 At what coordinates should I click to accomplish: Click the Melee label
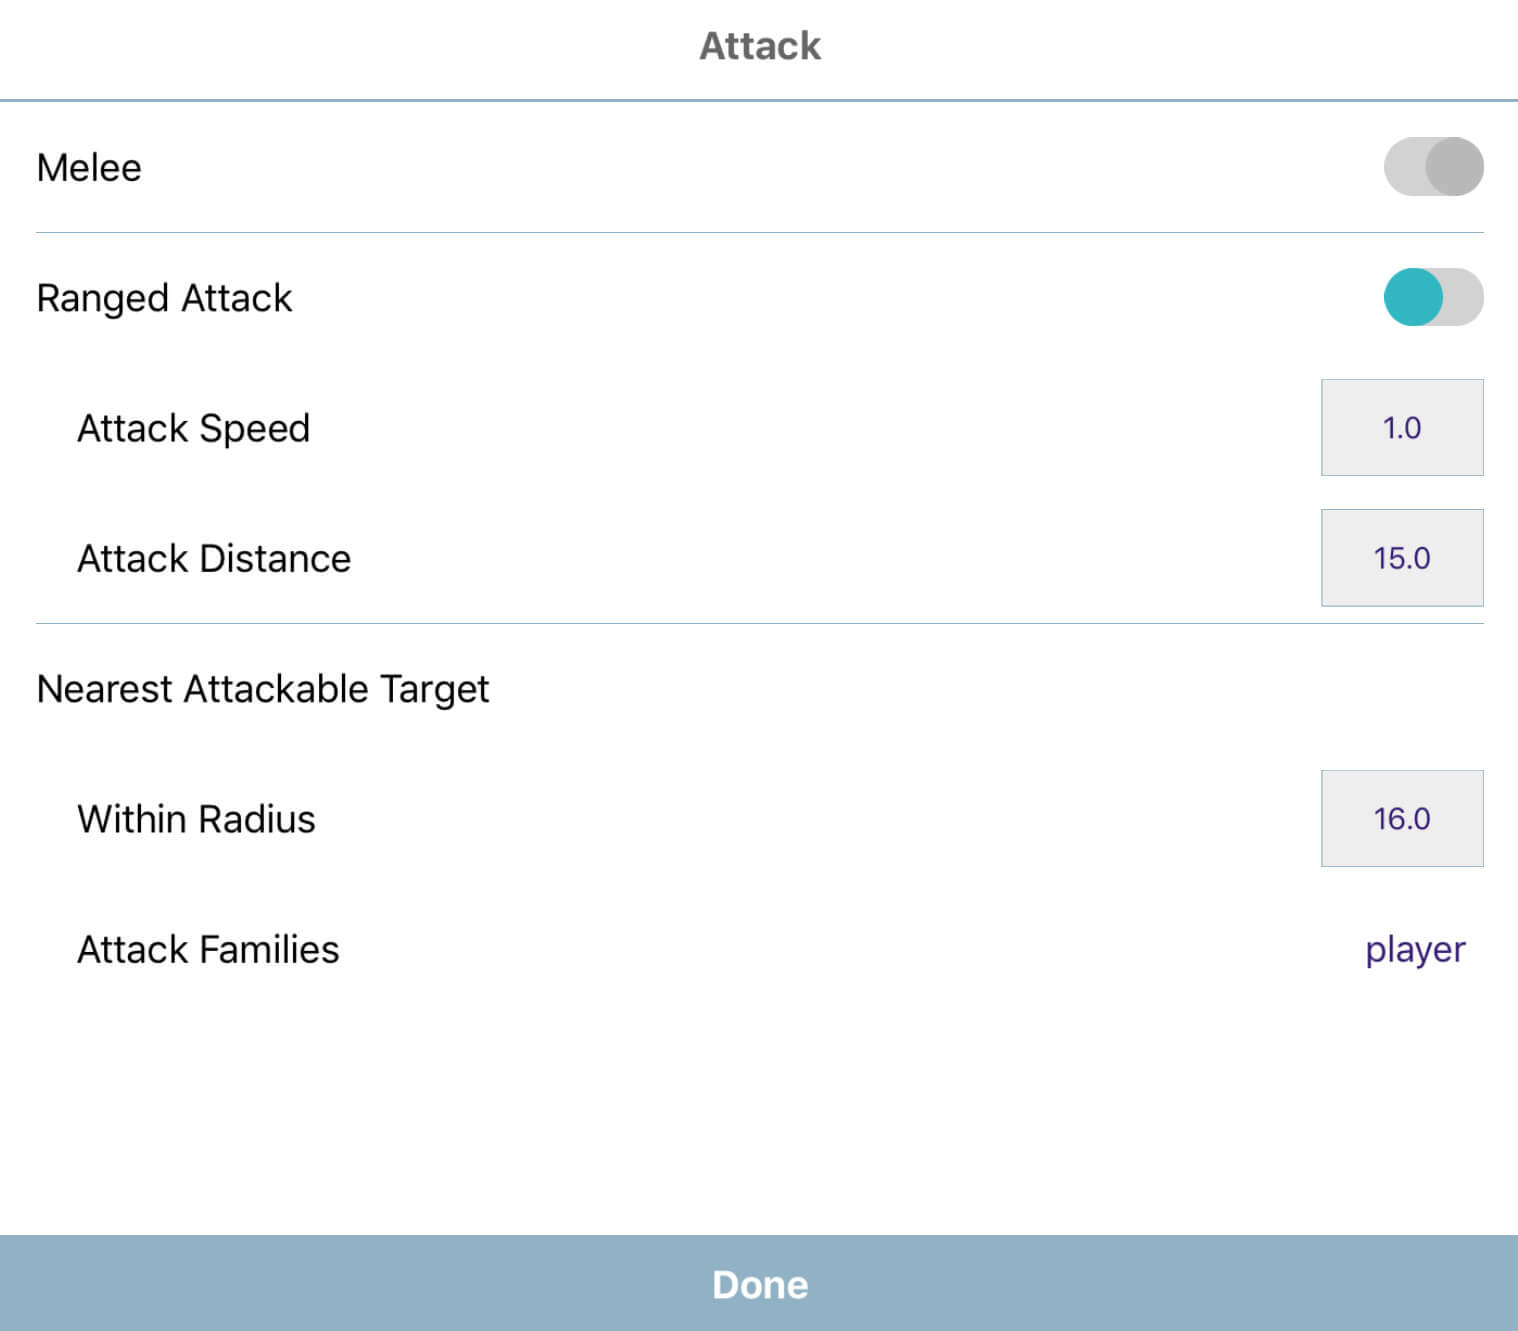pos(89,168)
